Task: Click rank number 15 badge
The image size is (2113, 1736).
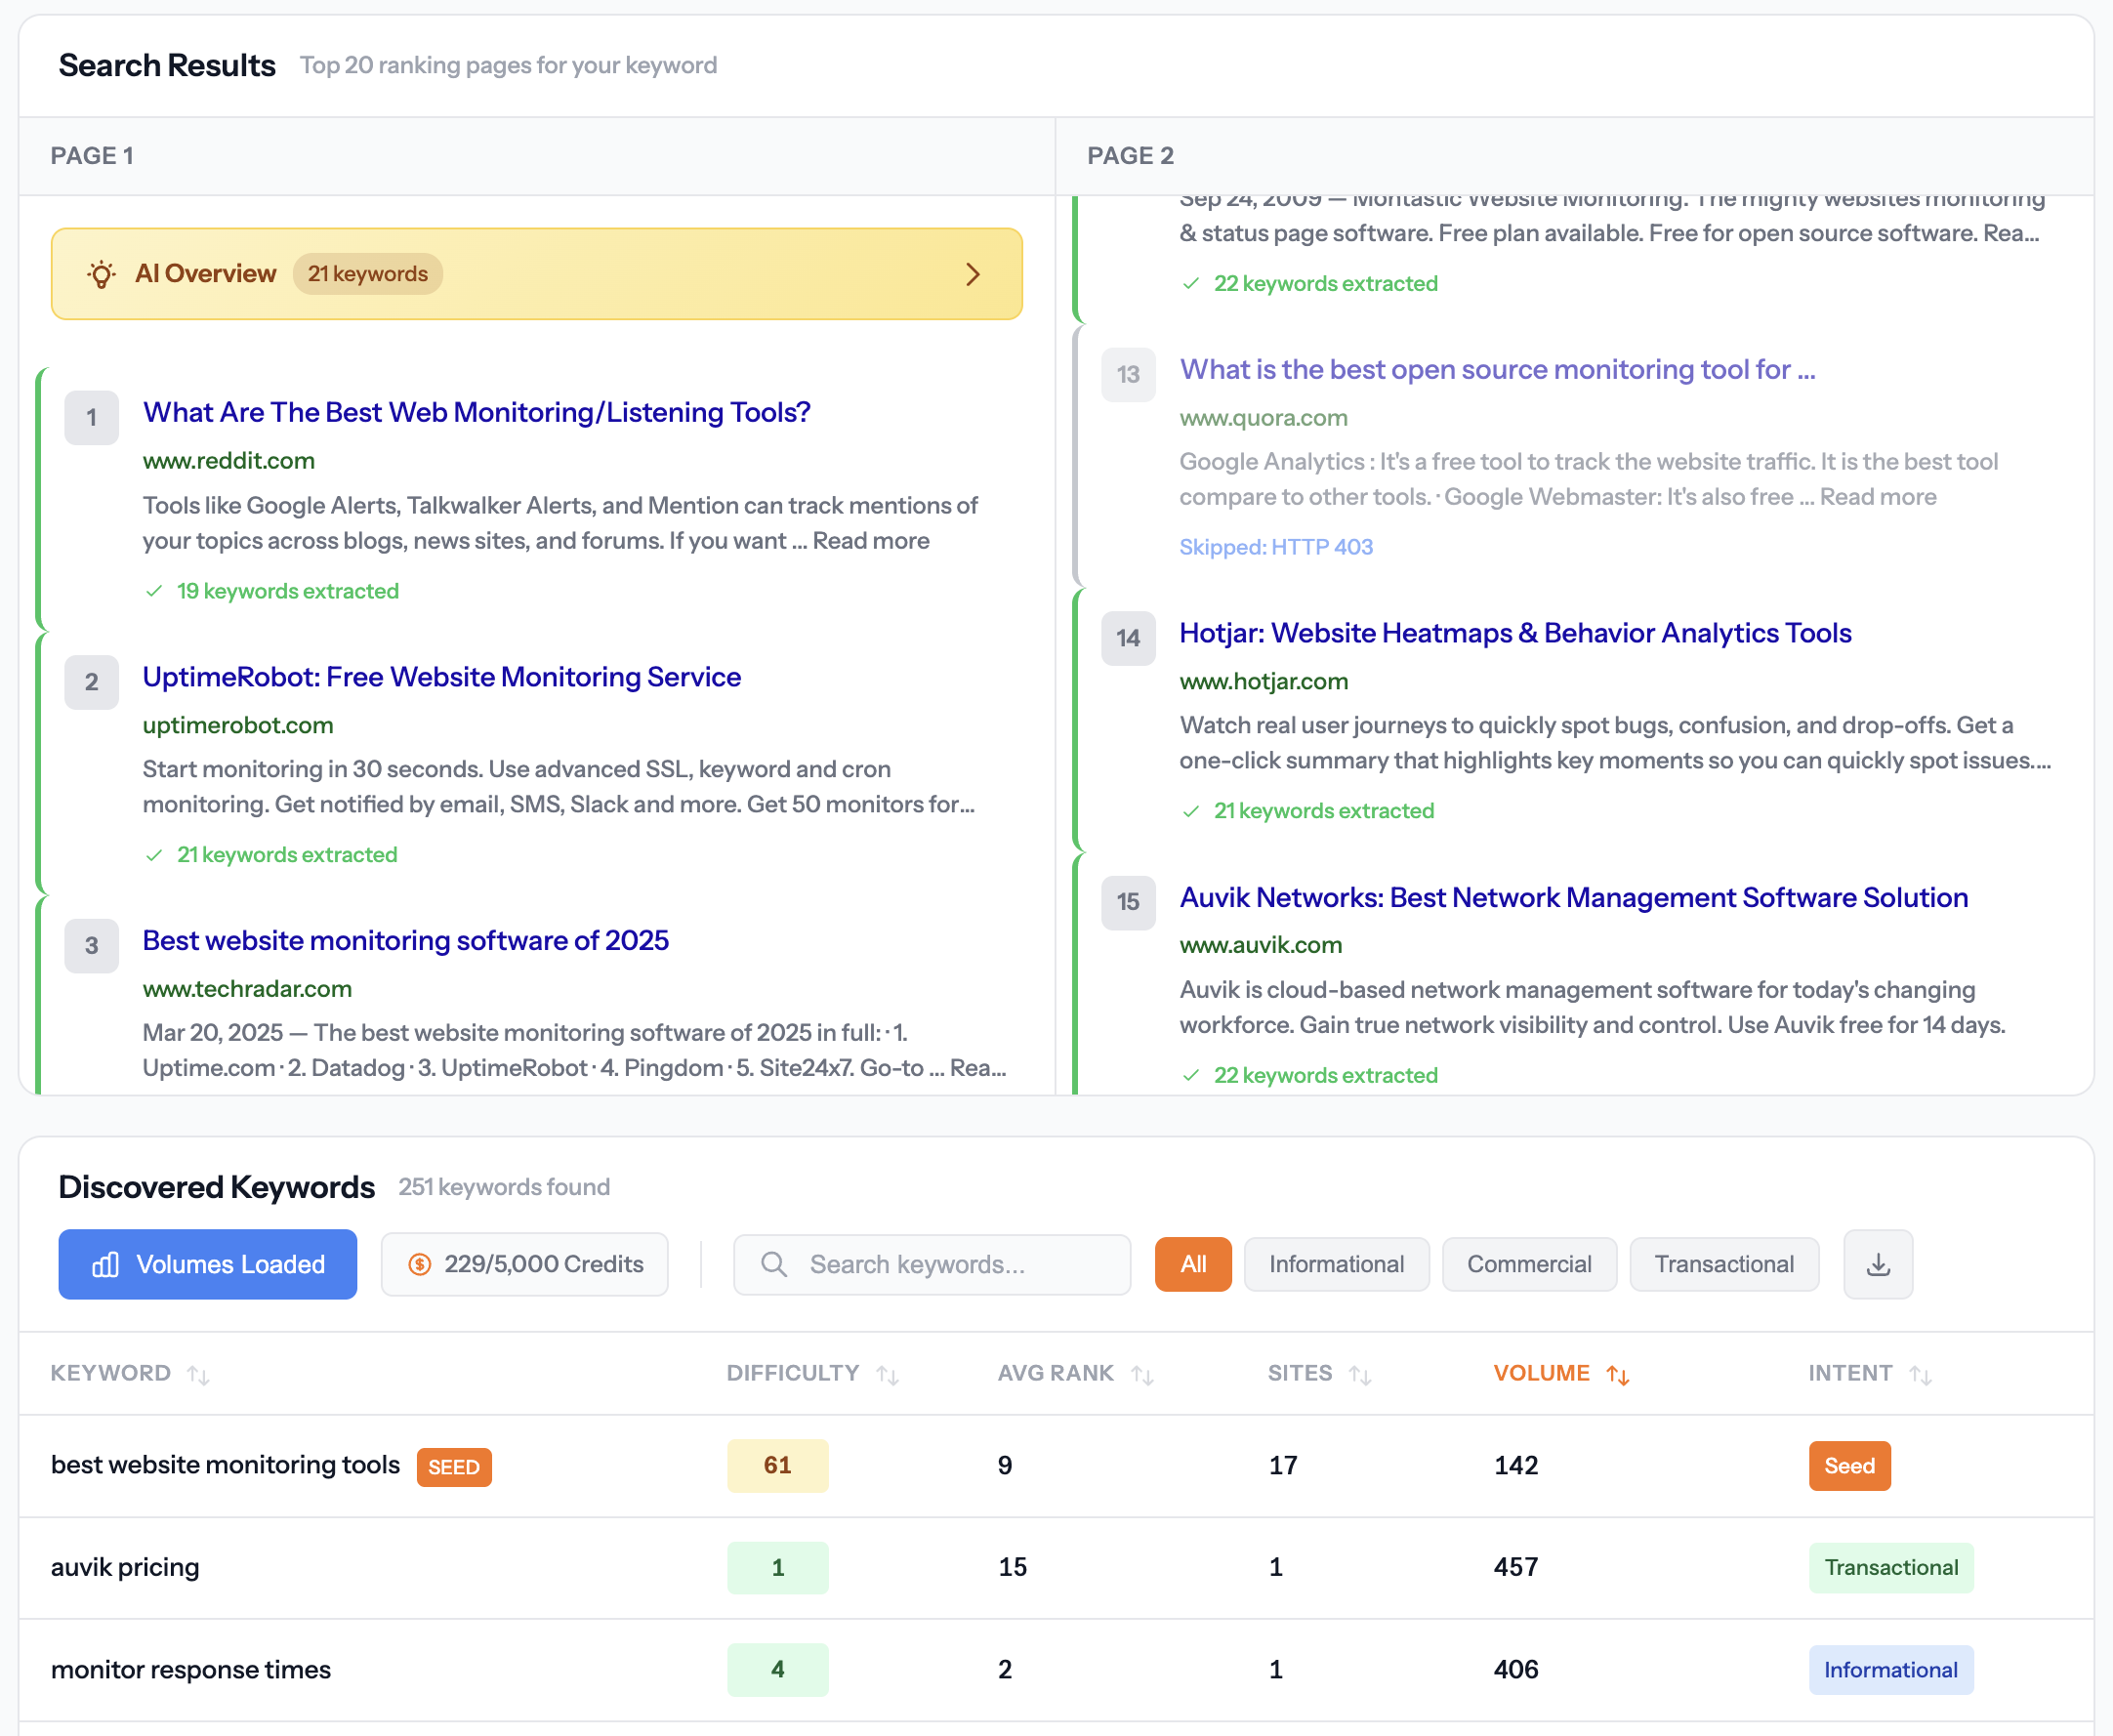Action: [x=1128, y=902]
